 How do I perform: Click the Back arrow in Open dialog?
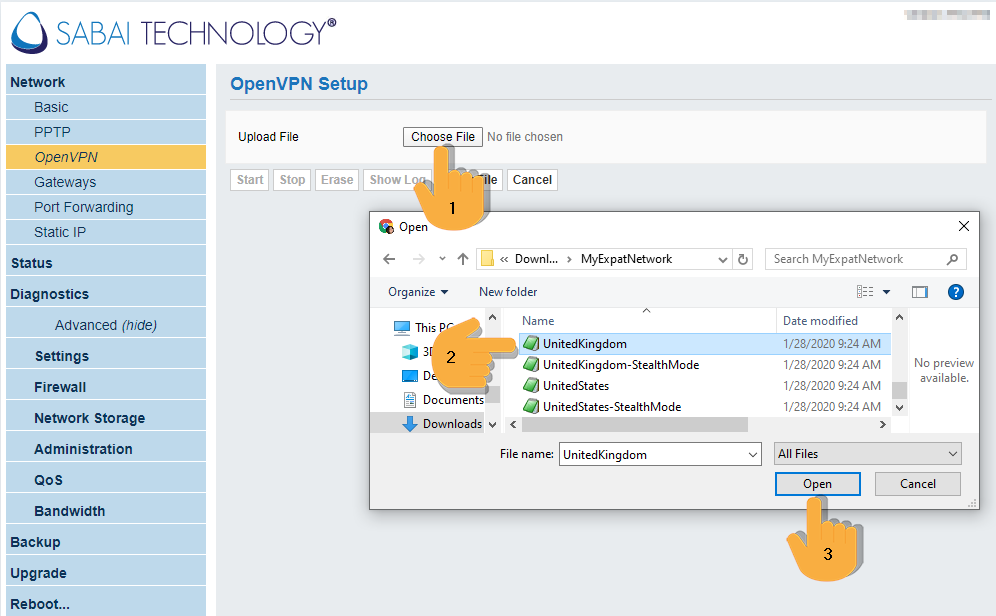[x=390, y=259]
